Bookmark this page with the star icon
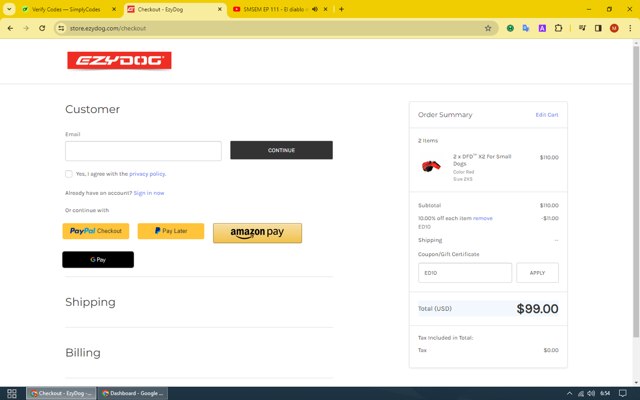 point(488,28)
